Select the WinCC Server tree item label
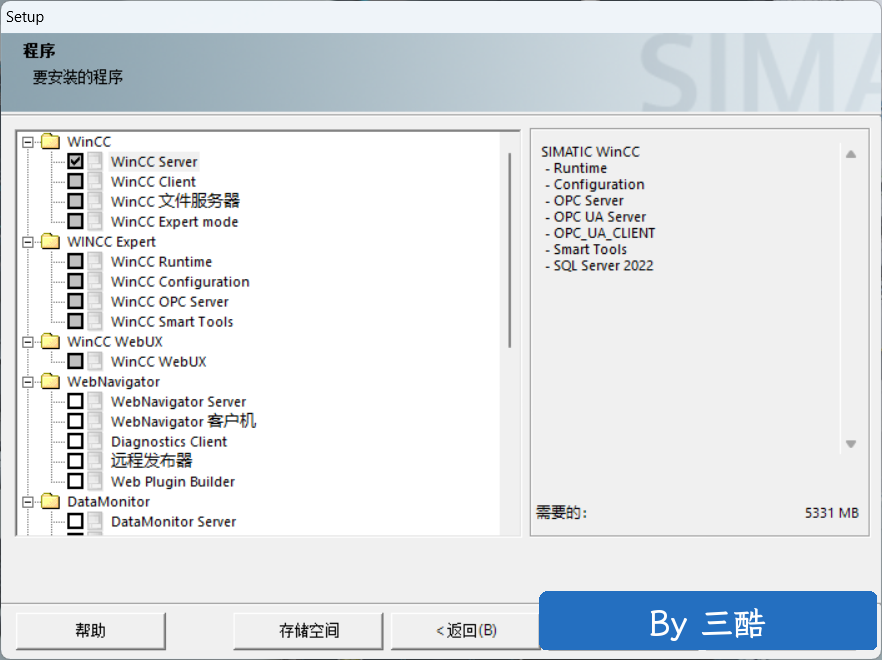 [x=154, y=162]
